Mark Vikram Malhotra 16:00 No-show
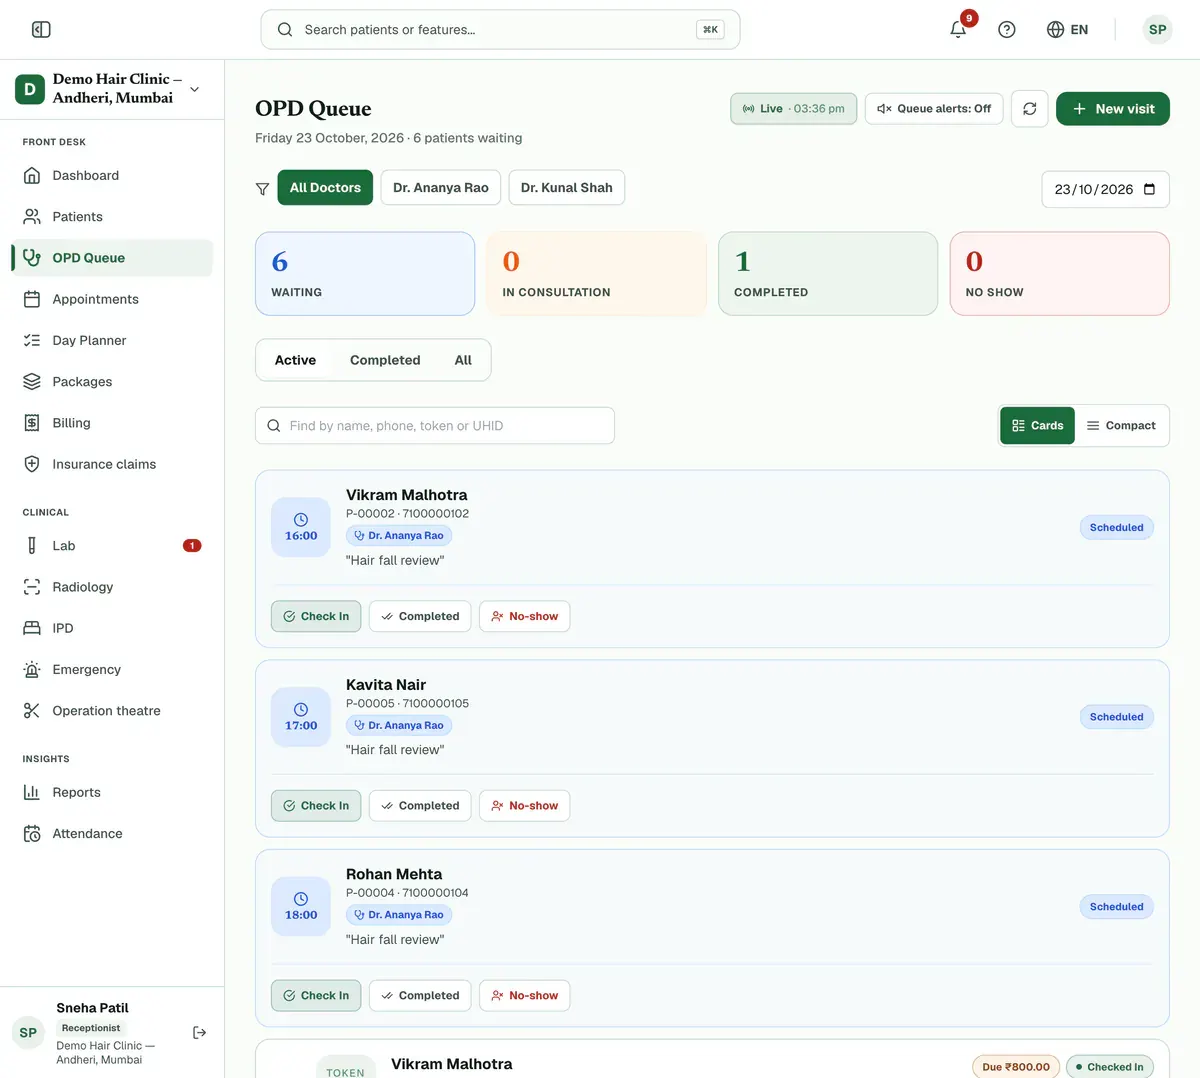The height and width of the screenshot is (1078, 1200). coord(525,616)
